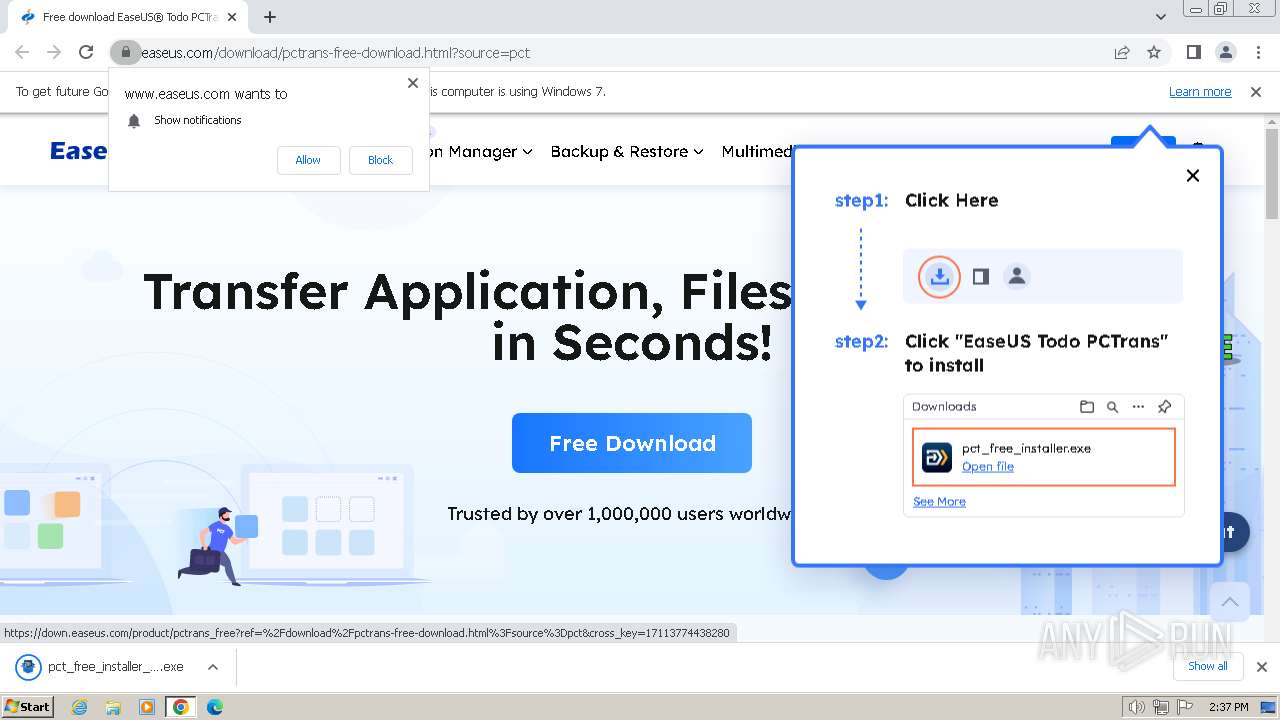Click the Free Download button

coord(632,443)
